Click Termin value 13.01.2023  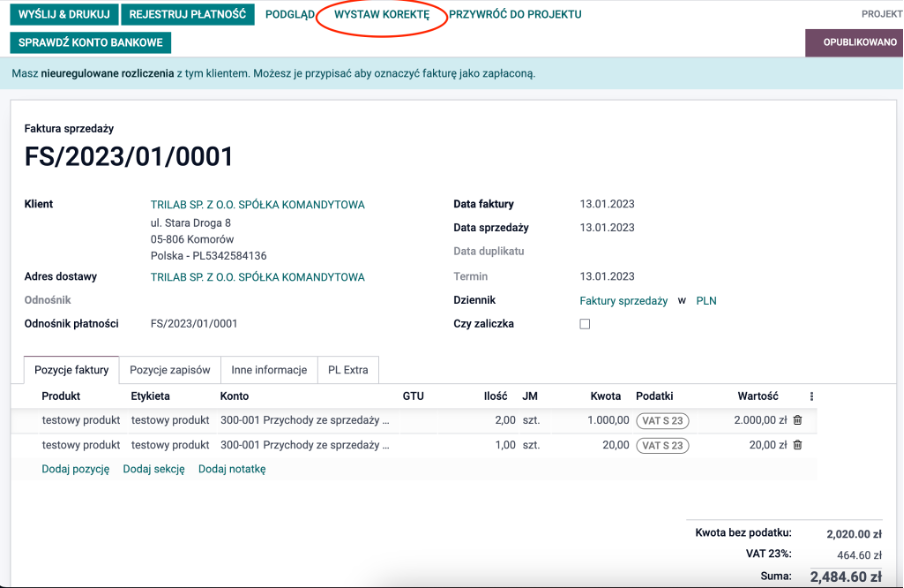[607, 277]
